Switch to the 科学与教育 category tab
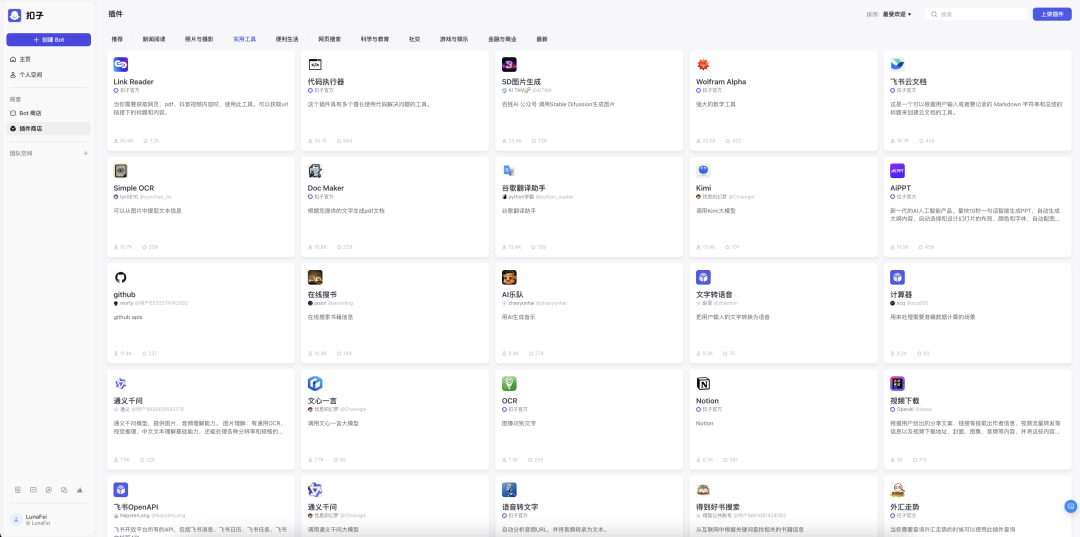Screen dimensions: 1080x537 (x=375, y=39)
